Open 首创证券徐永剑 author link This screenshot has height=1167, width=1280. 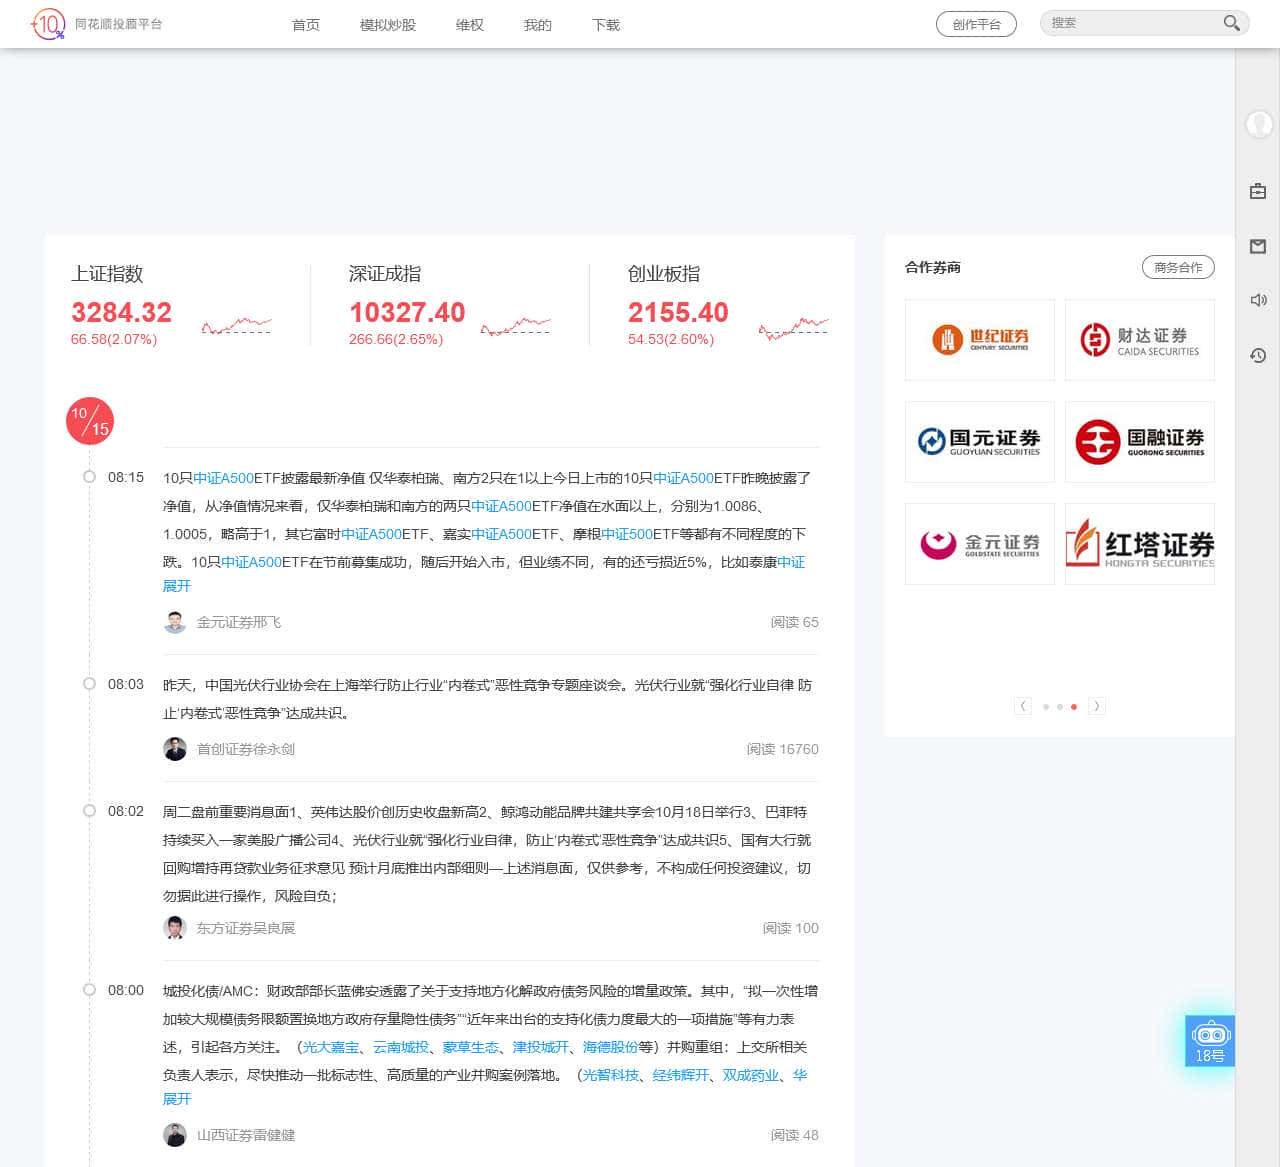(246, 749)
